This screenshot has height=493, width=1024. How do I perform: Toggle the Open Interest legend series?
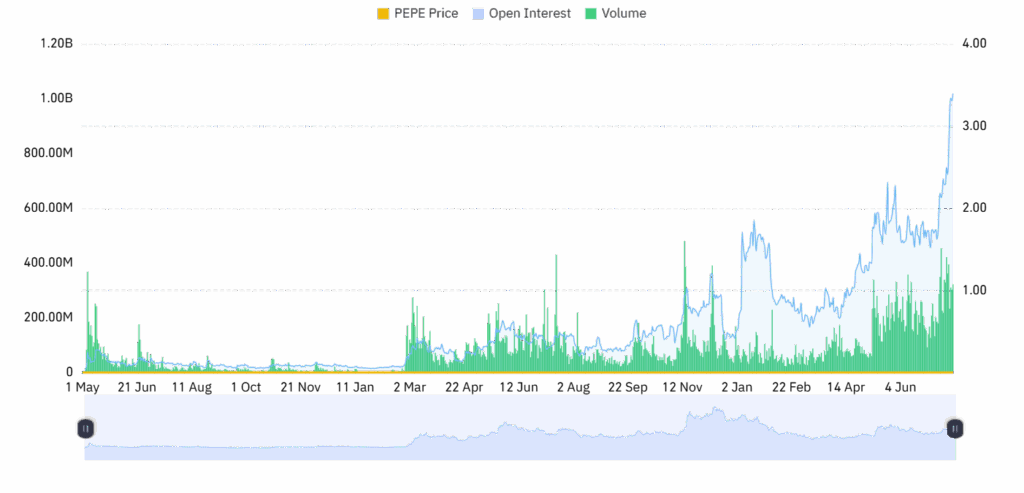(x=520, y=13)
